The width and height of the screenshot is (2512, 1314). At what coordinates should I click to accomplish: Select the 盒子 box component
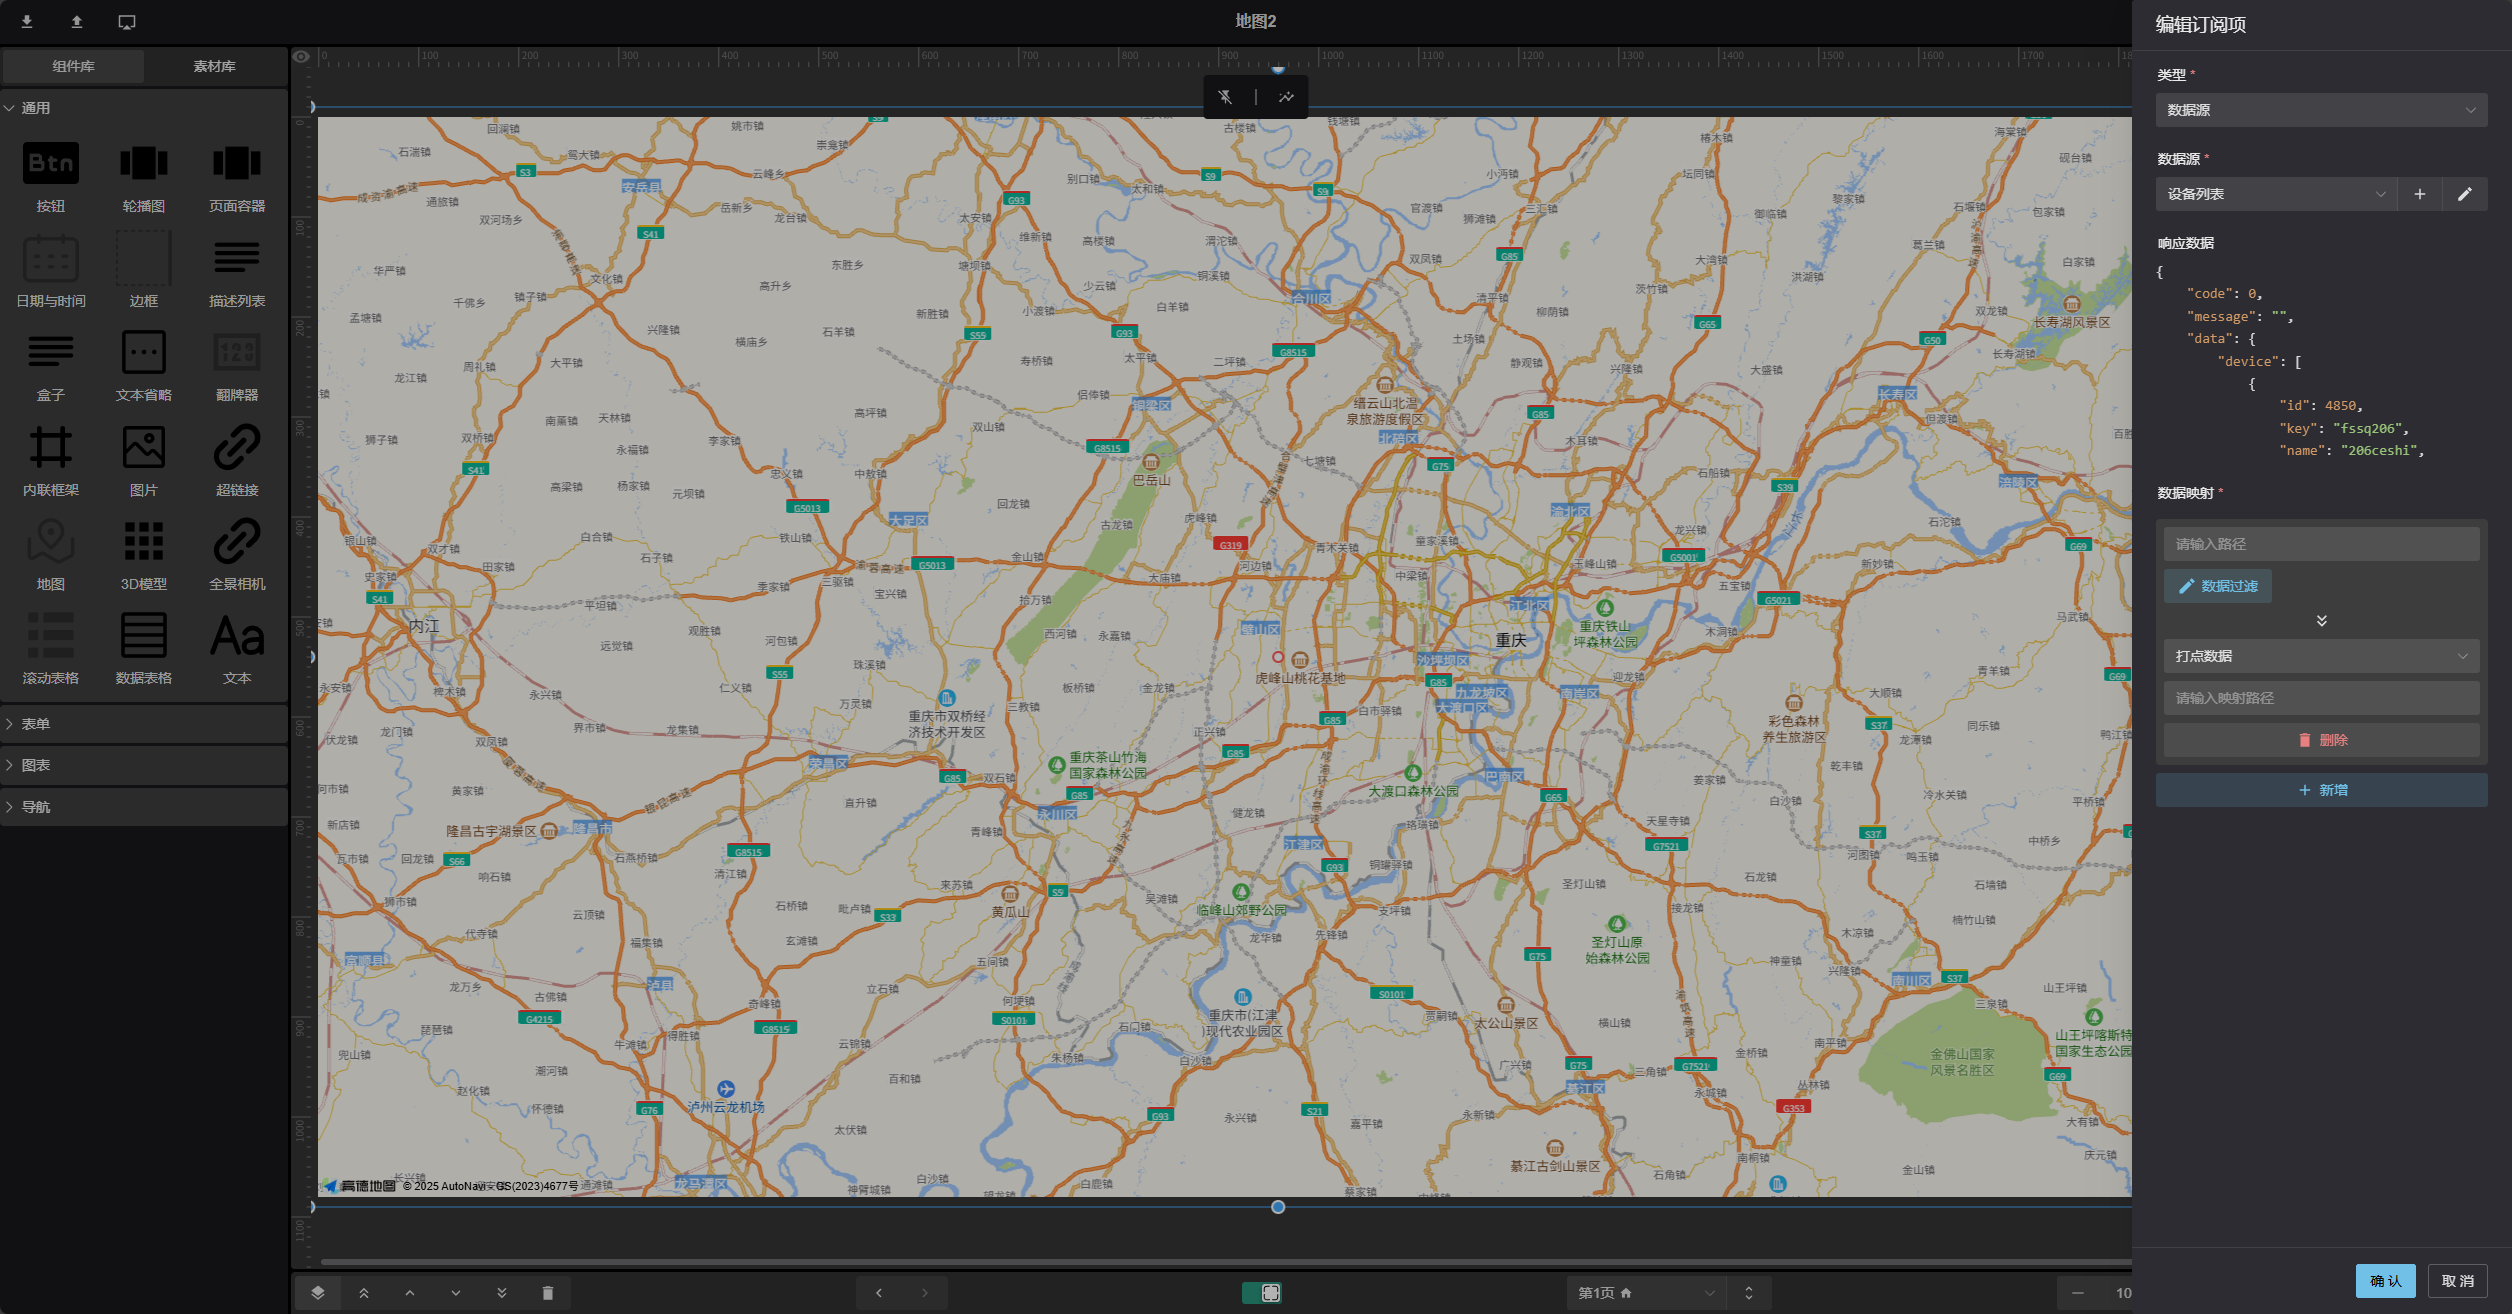(51, 366)
